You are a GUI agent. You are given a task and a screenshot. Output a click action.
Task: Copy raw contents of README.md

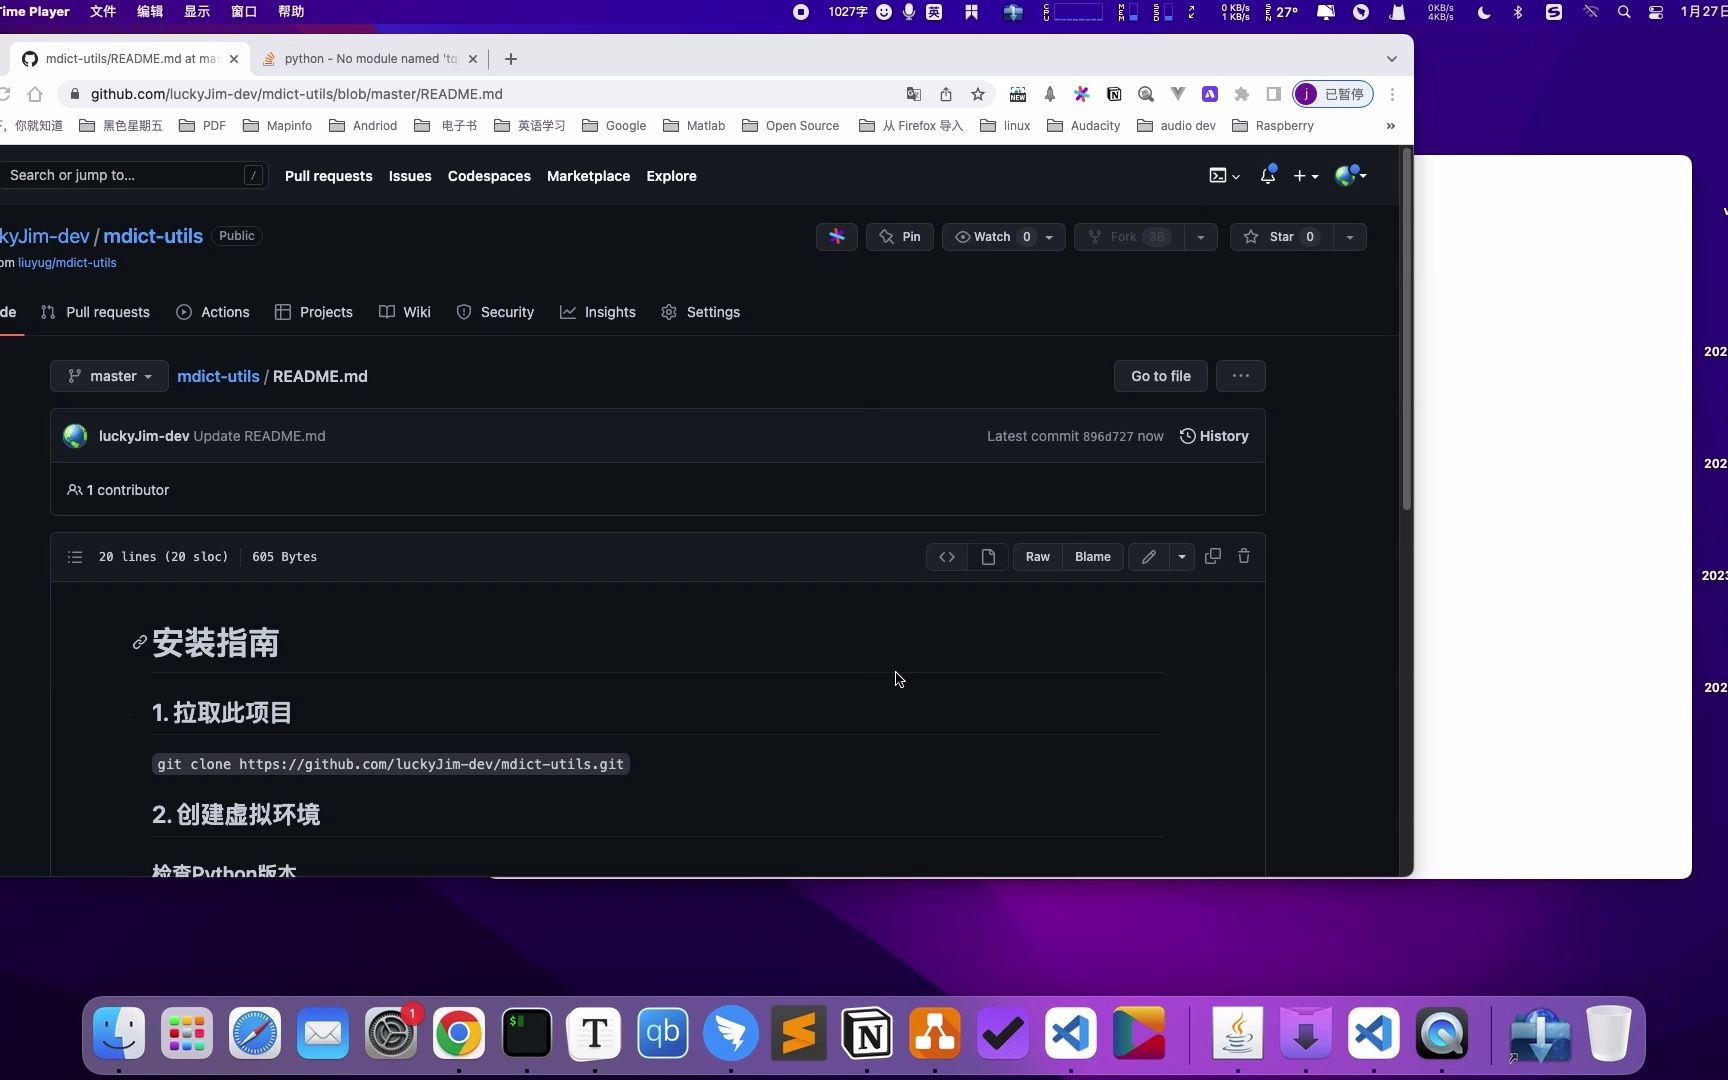tap(1213, 556)
